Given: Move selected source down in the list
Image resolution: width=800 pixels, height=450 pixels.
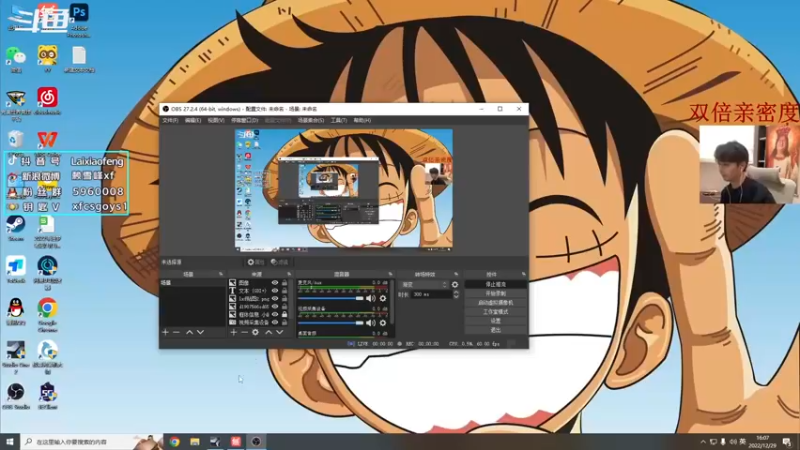Looking at the screenshot, I should click(280, 332).
